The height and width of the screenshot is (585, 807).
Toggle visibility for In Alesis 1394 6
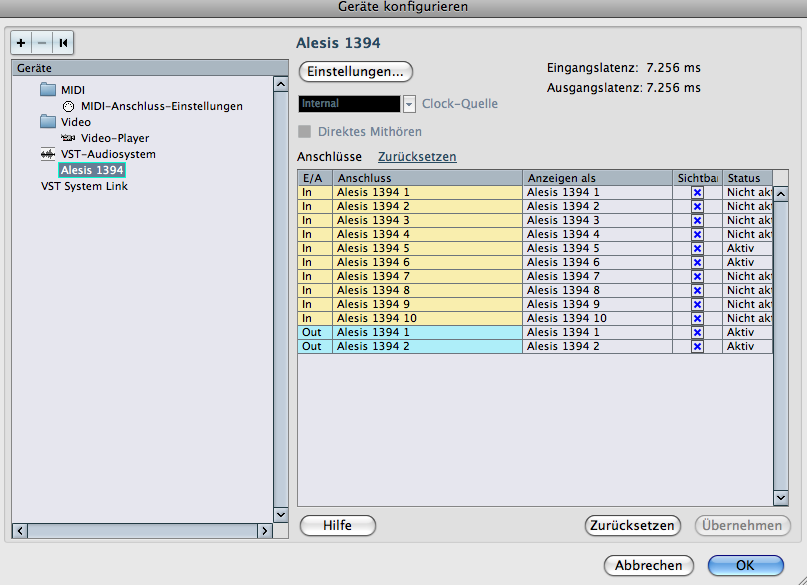[x=697, y=262]
